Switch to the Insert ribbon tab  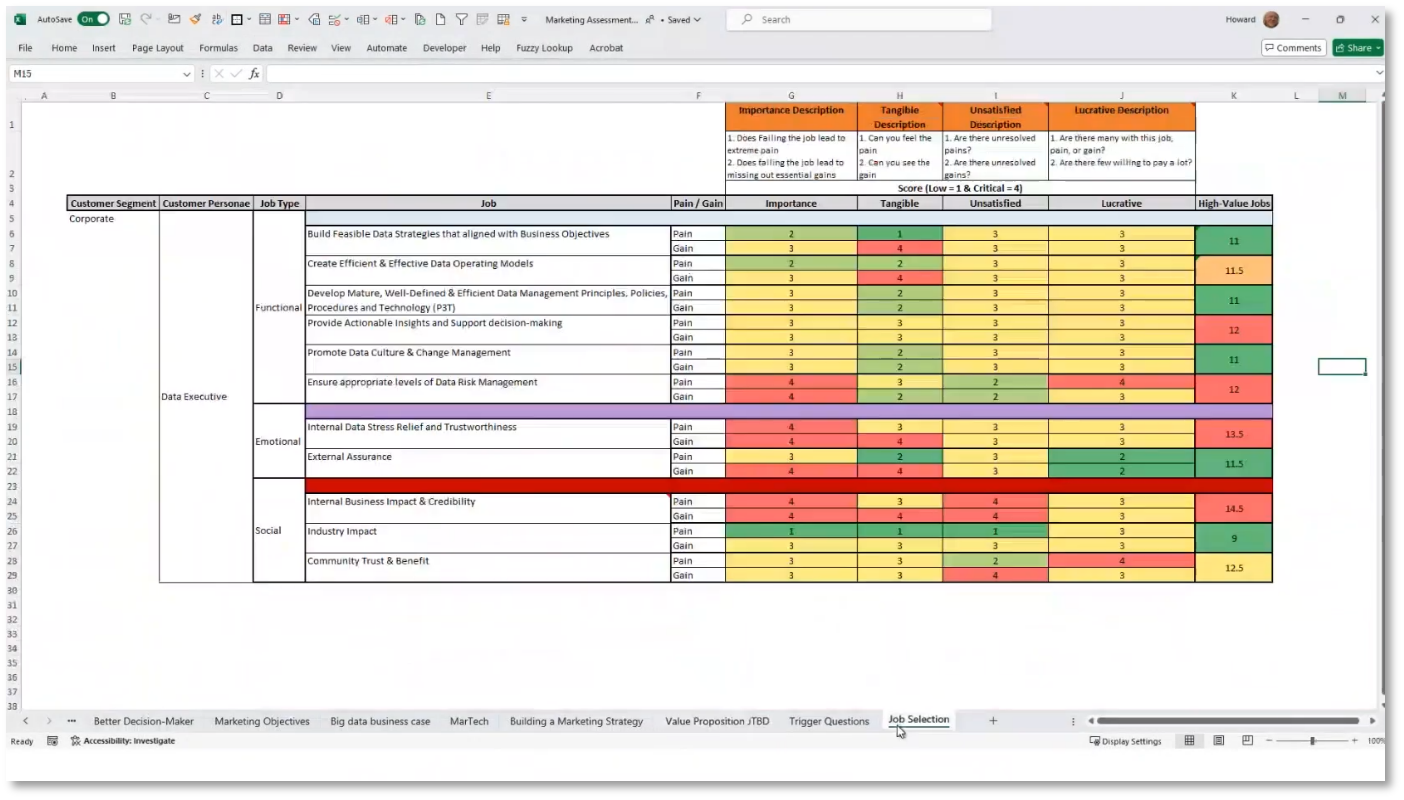[x=104, y=48]
